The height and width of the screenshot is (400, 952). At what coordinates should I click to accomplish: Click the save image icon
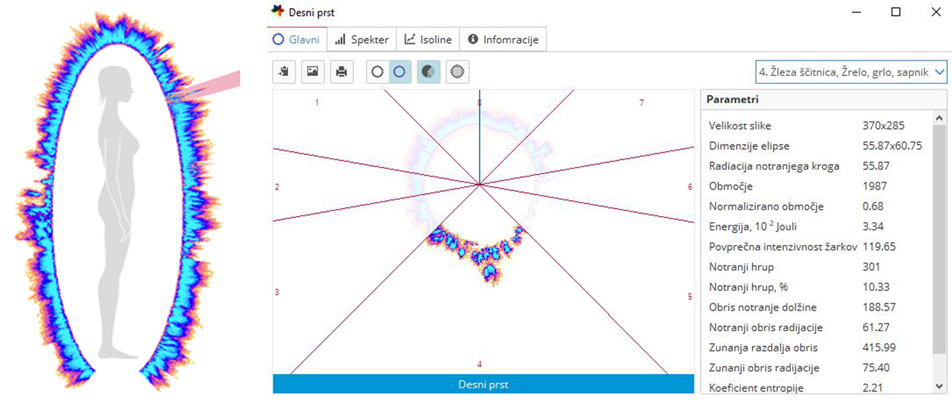pos(313,72)
